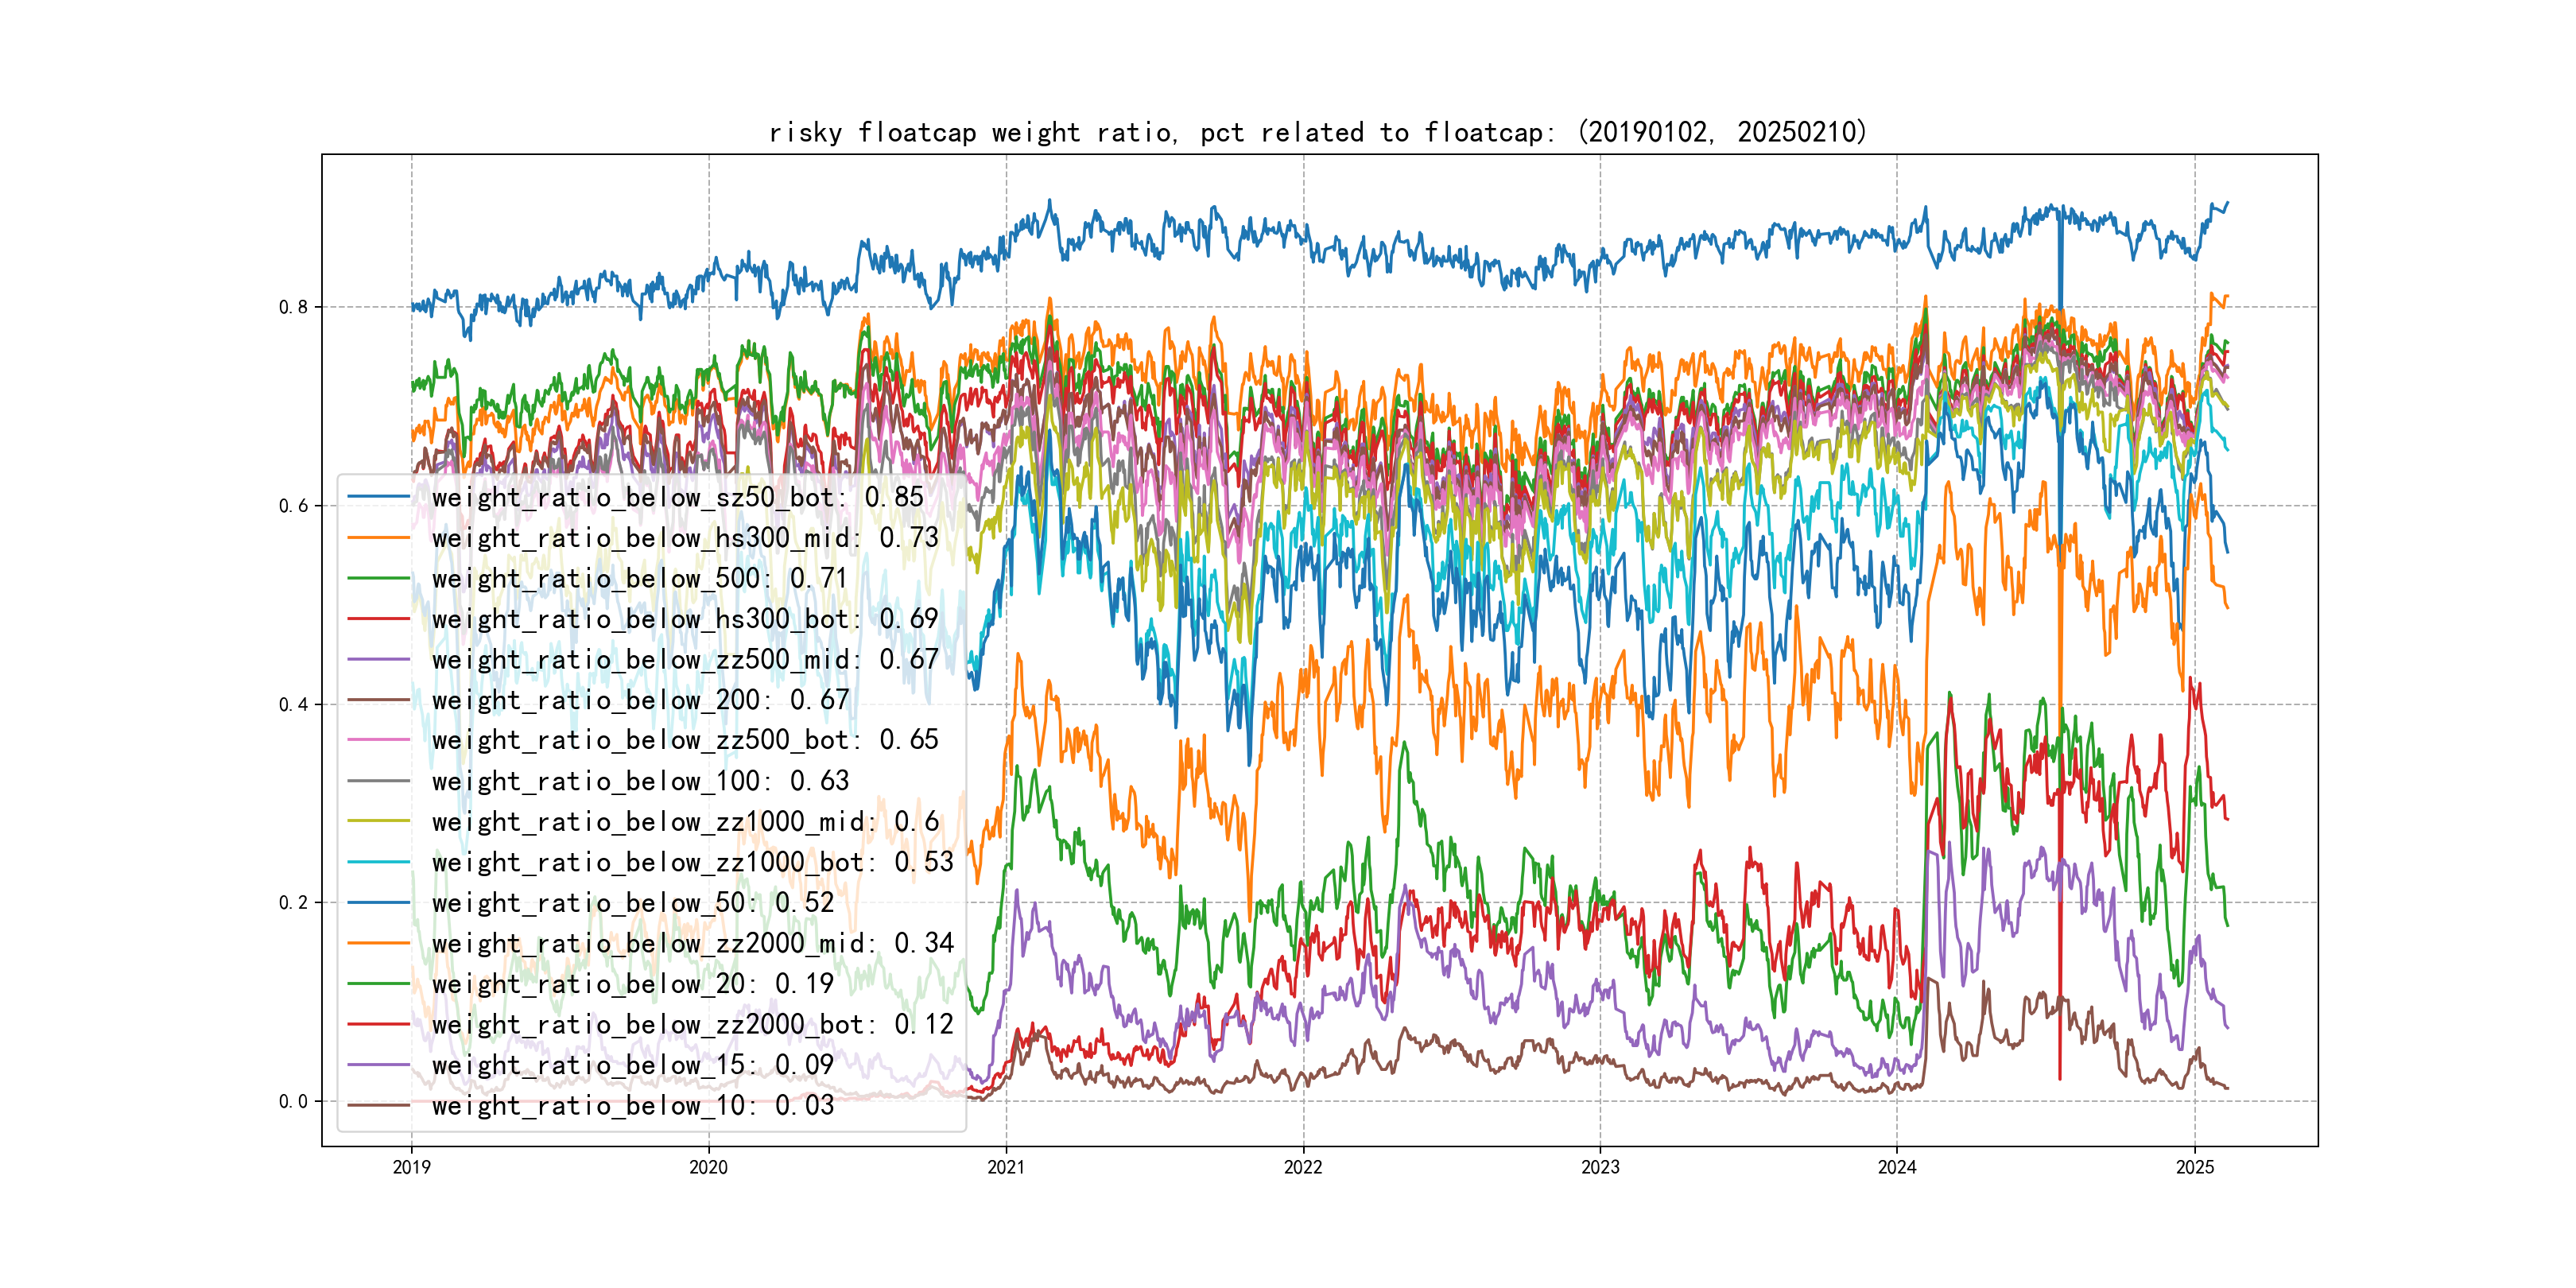The width and height of the screenshot is (2576, 1288).
Task: Click the 2021 x-axis tick label
Action: (1006, 1167)
